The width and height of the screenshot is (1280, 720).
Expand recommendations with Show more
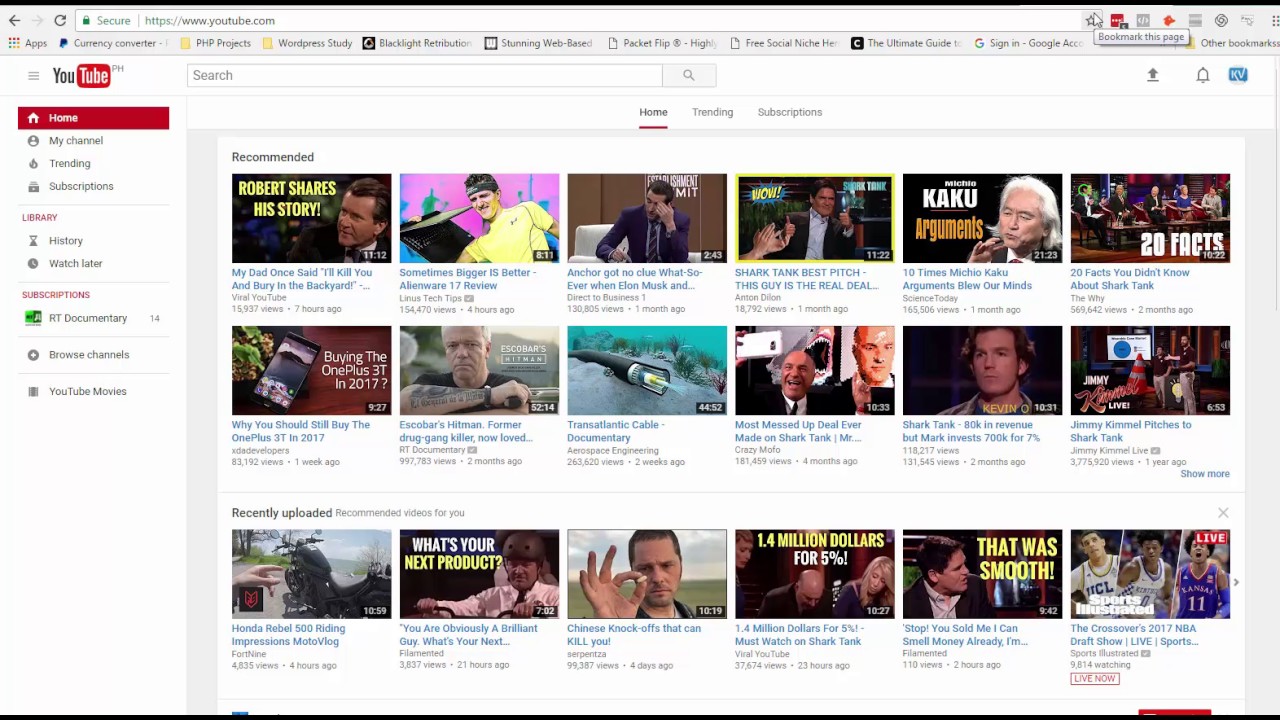(x=1205, y=474)
